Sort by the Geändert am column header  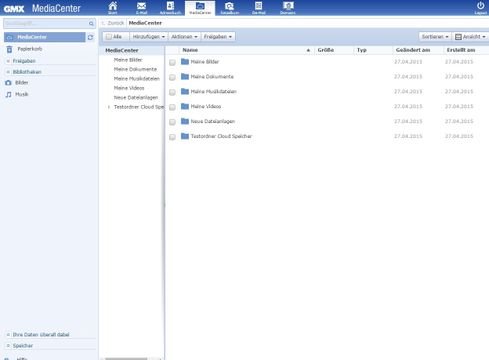point(413,50)
